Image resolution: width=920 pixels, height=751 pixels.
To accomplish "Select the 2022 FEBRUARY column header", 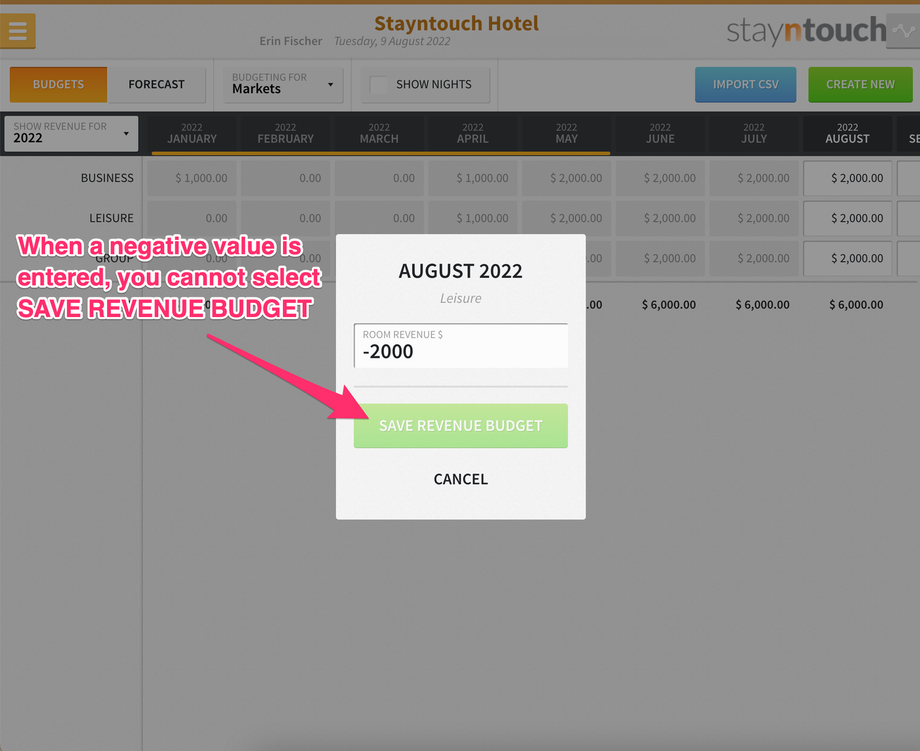I will 285,133.
